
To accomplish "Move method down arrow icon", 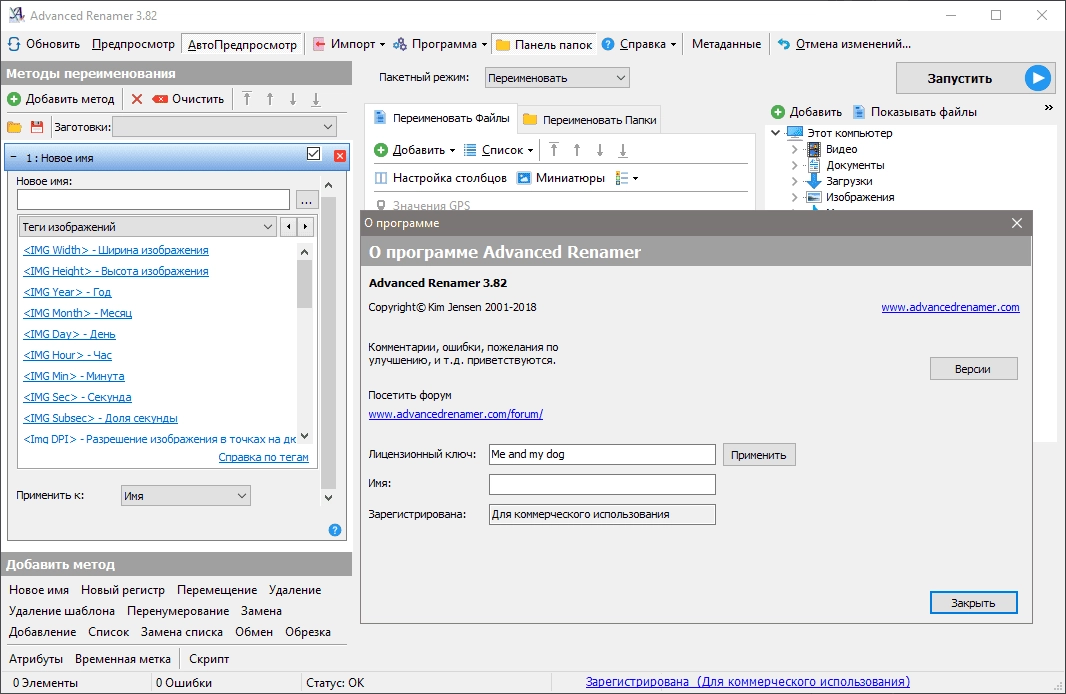I will pos(293,99).
